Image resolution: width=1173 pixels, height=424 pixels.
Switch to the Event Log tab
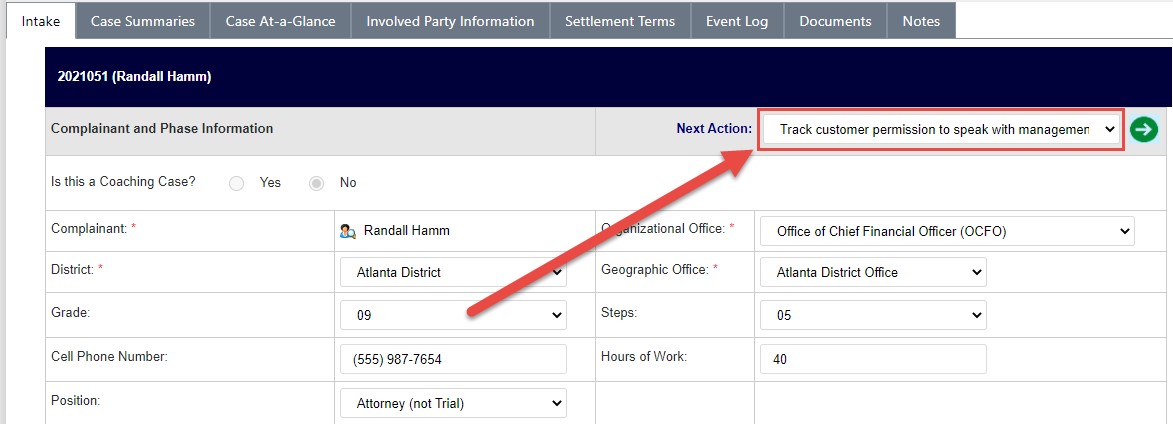[737, 21]
